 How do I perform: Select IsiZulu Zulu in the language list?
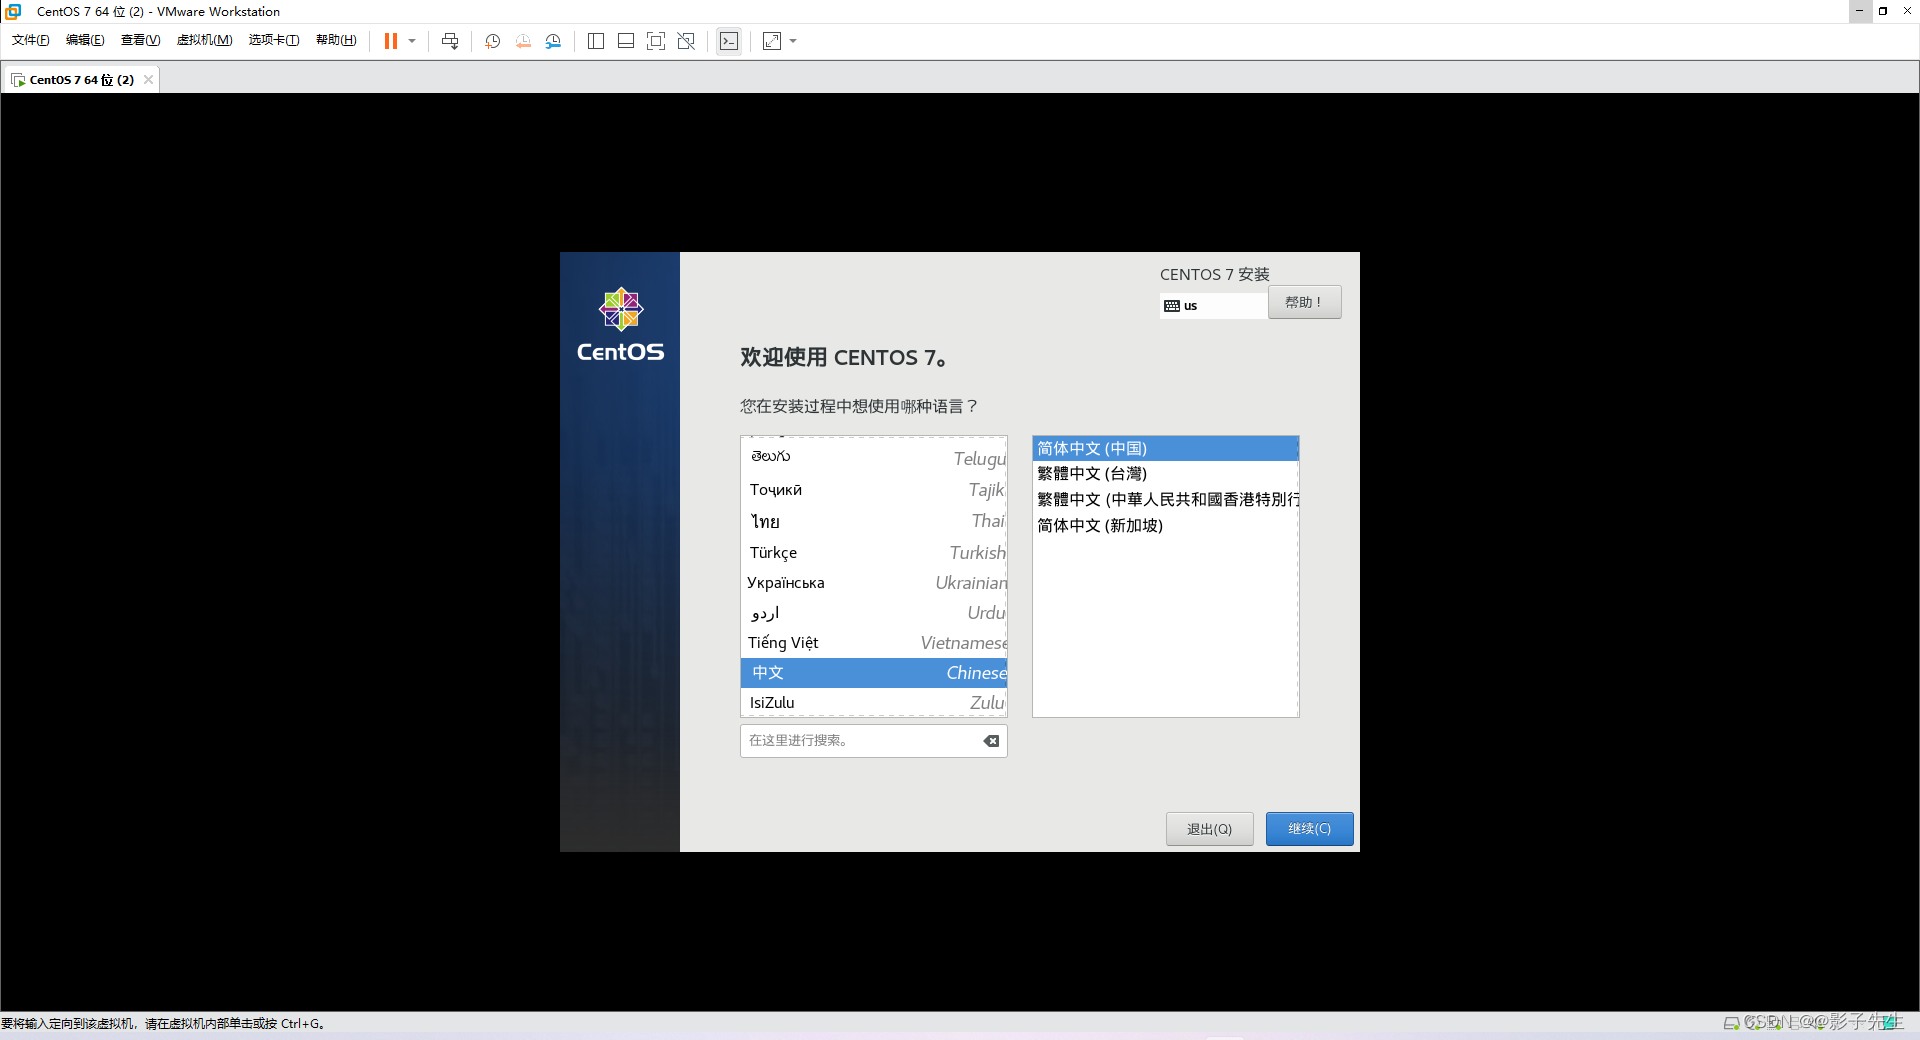[x=873, y=702]
